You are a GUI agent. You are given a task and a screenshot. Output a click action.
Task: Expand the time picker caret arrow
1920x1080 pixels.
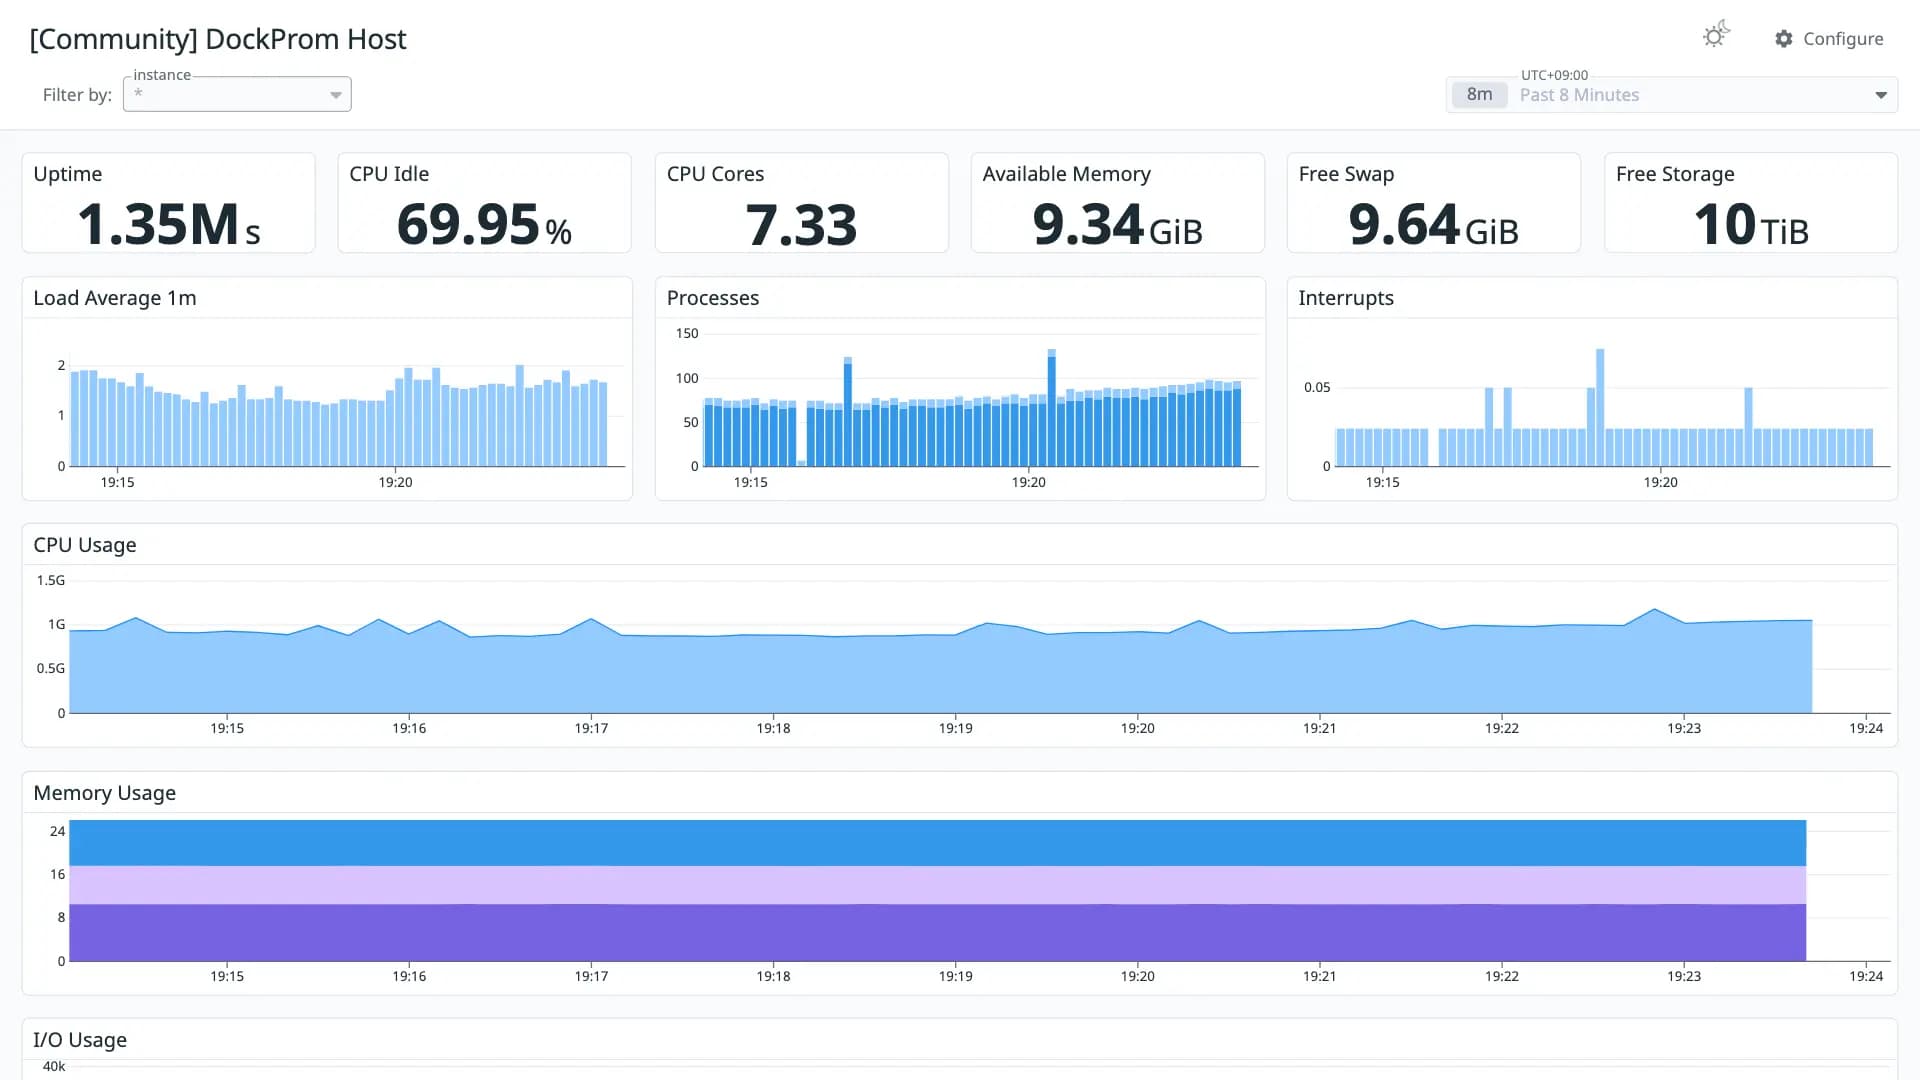(1880, 95)
